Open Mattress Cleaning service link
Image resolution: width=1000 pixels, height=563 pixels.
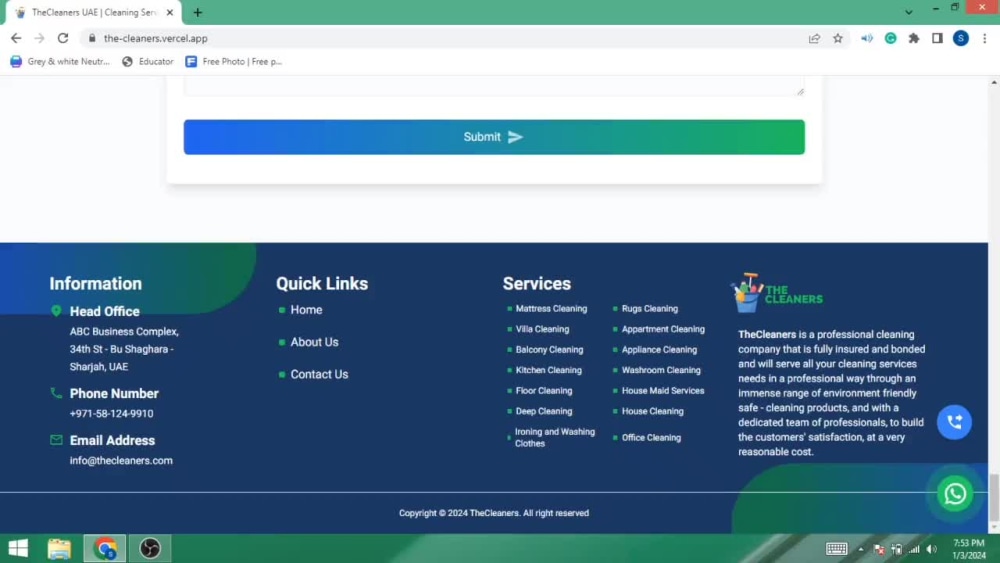(551, 309)
